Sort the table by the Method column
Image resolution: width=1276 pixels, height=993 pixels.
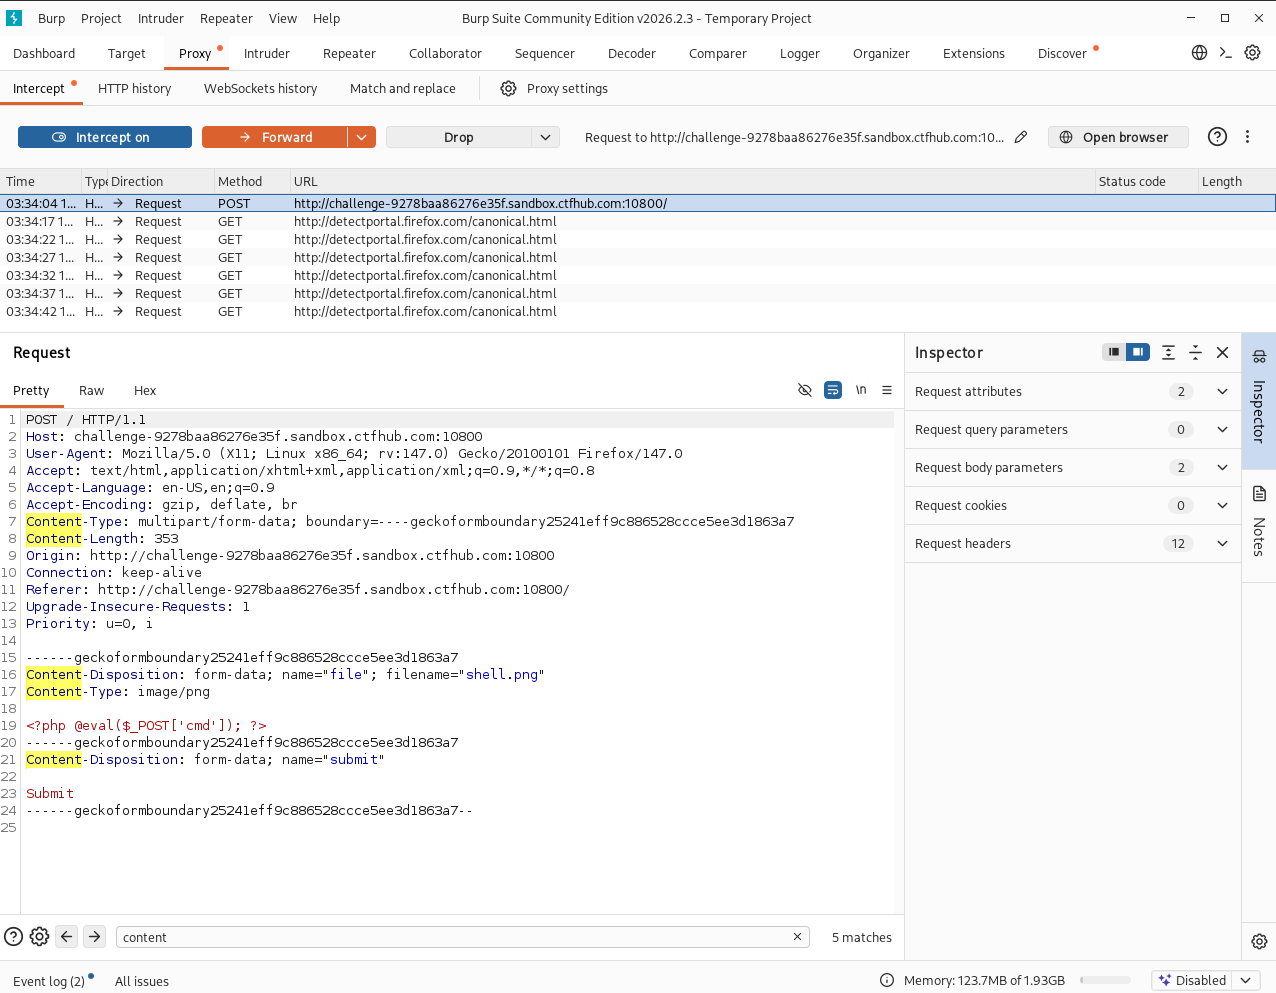[x=250, y=181]
